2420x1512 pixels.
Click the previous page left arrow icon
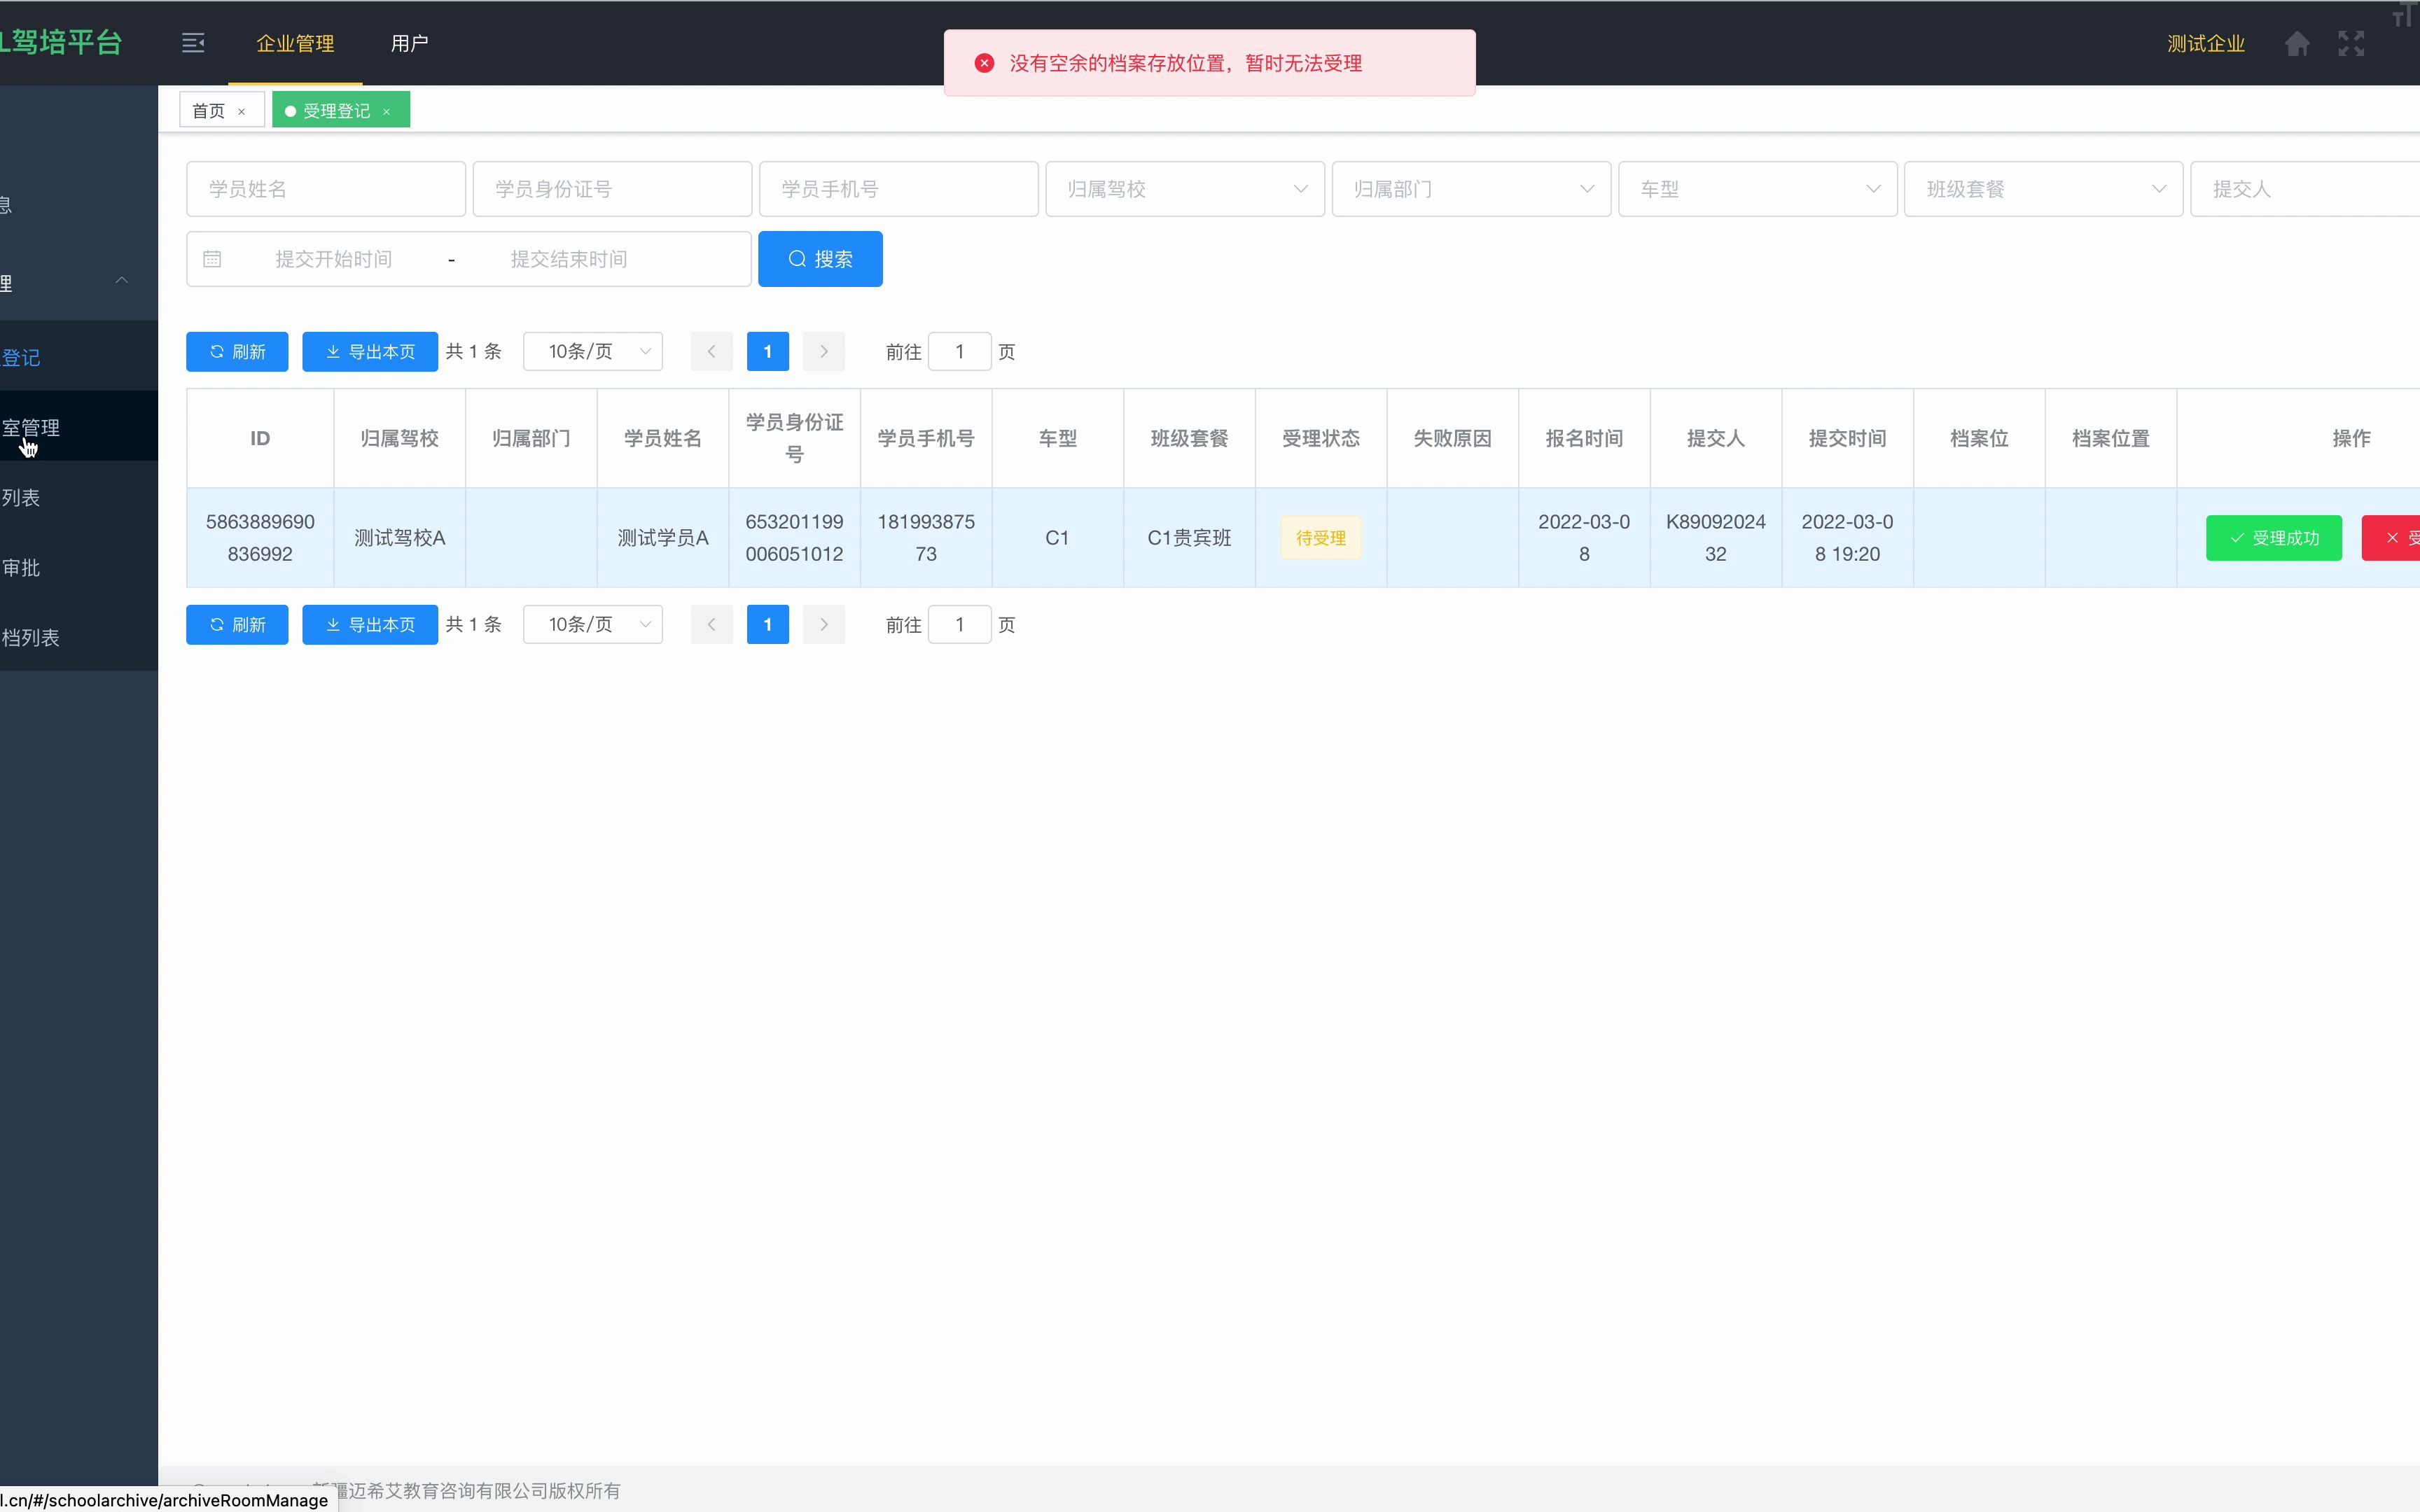[711, 351]
